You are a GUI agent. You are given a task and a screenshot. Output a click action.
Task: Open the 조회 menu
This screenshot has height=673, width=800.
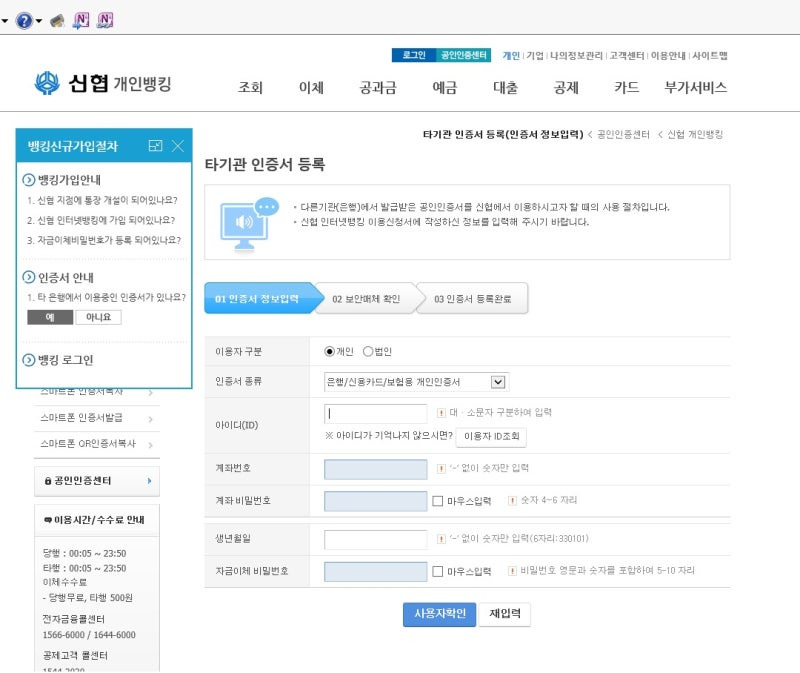pyautogui.click(x=251, y=88)
